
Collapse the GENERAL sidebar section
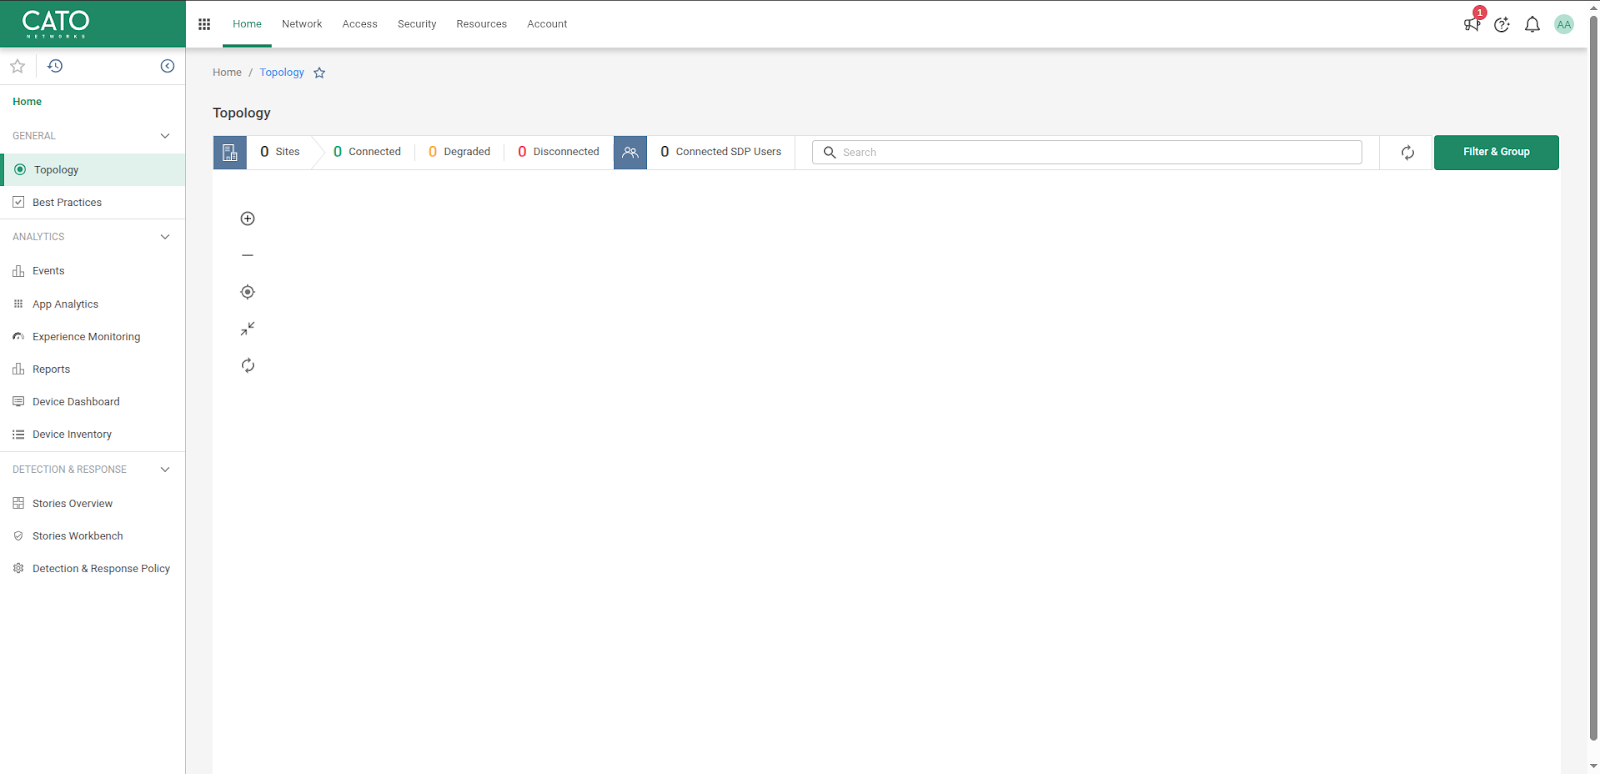click(165, 136)
